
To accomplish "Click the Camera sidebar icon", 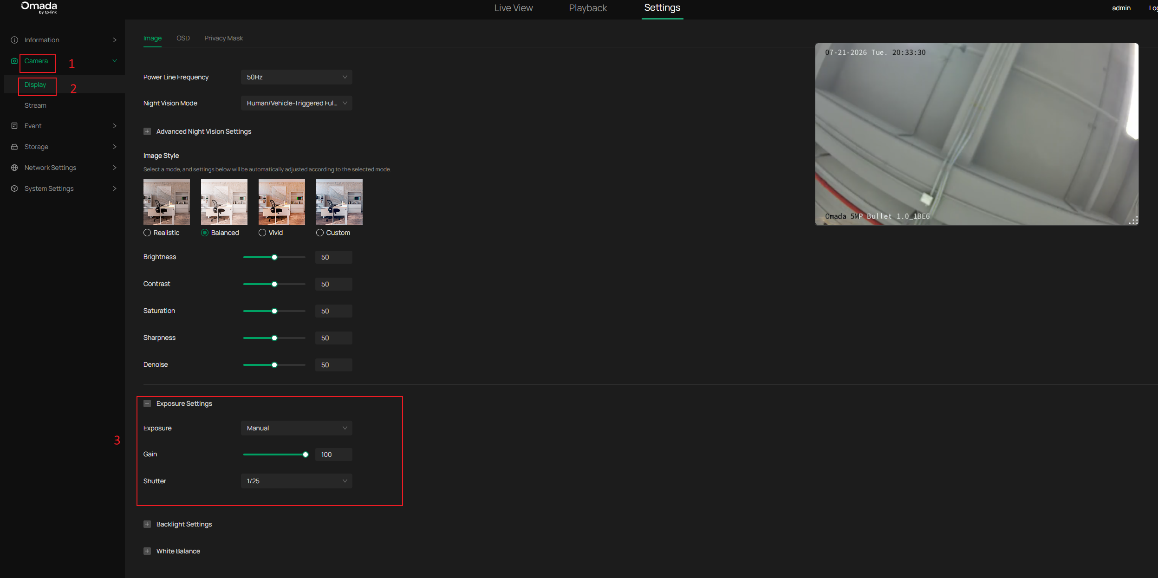I will point(15,61).
